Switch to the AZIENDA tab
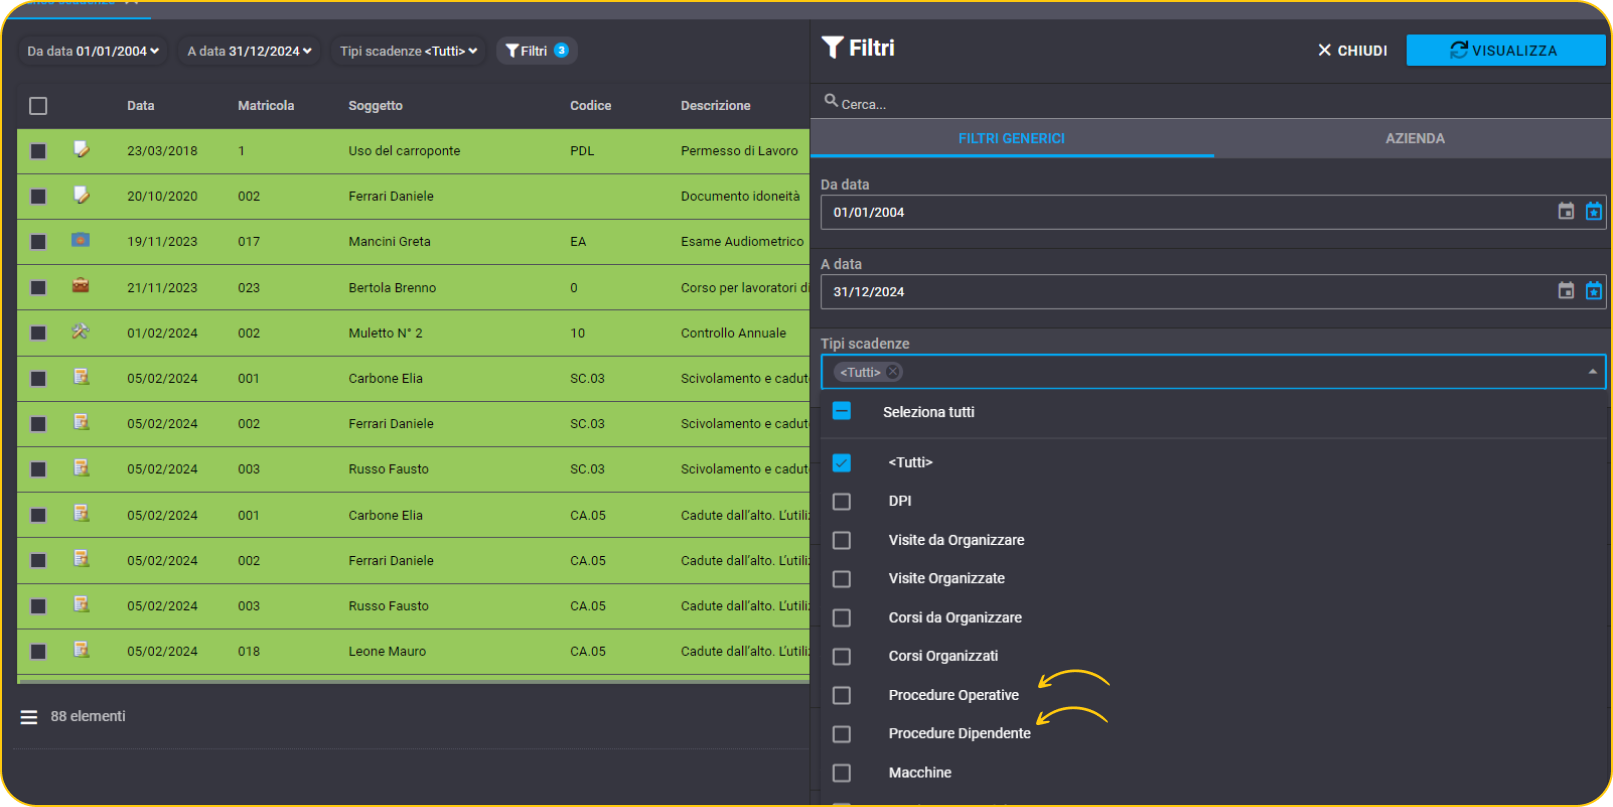The height and width of the screenshot is (807, 1613). 1414,138
